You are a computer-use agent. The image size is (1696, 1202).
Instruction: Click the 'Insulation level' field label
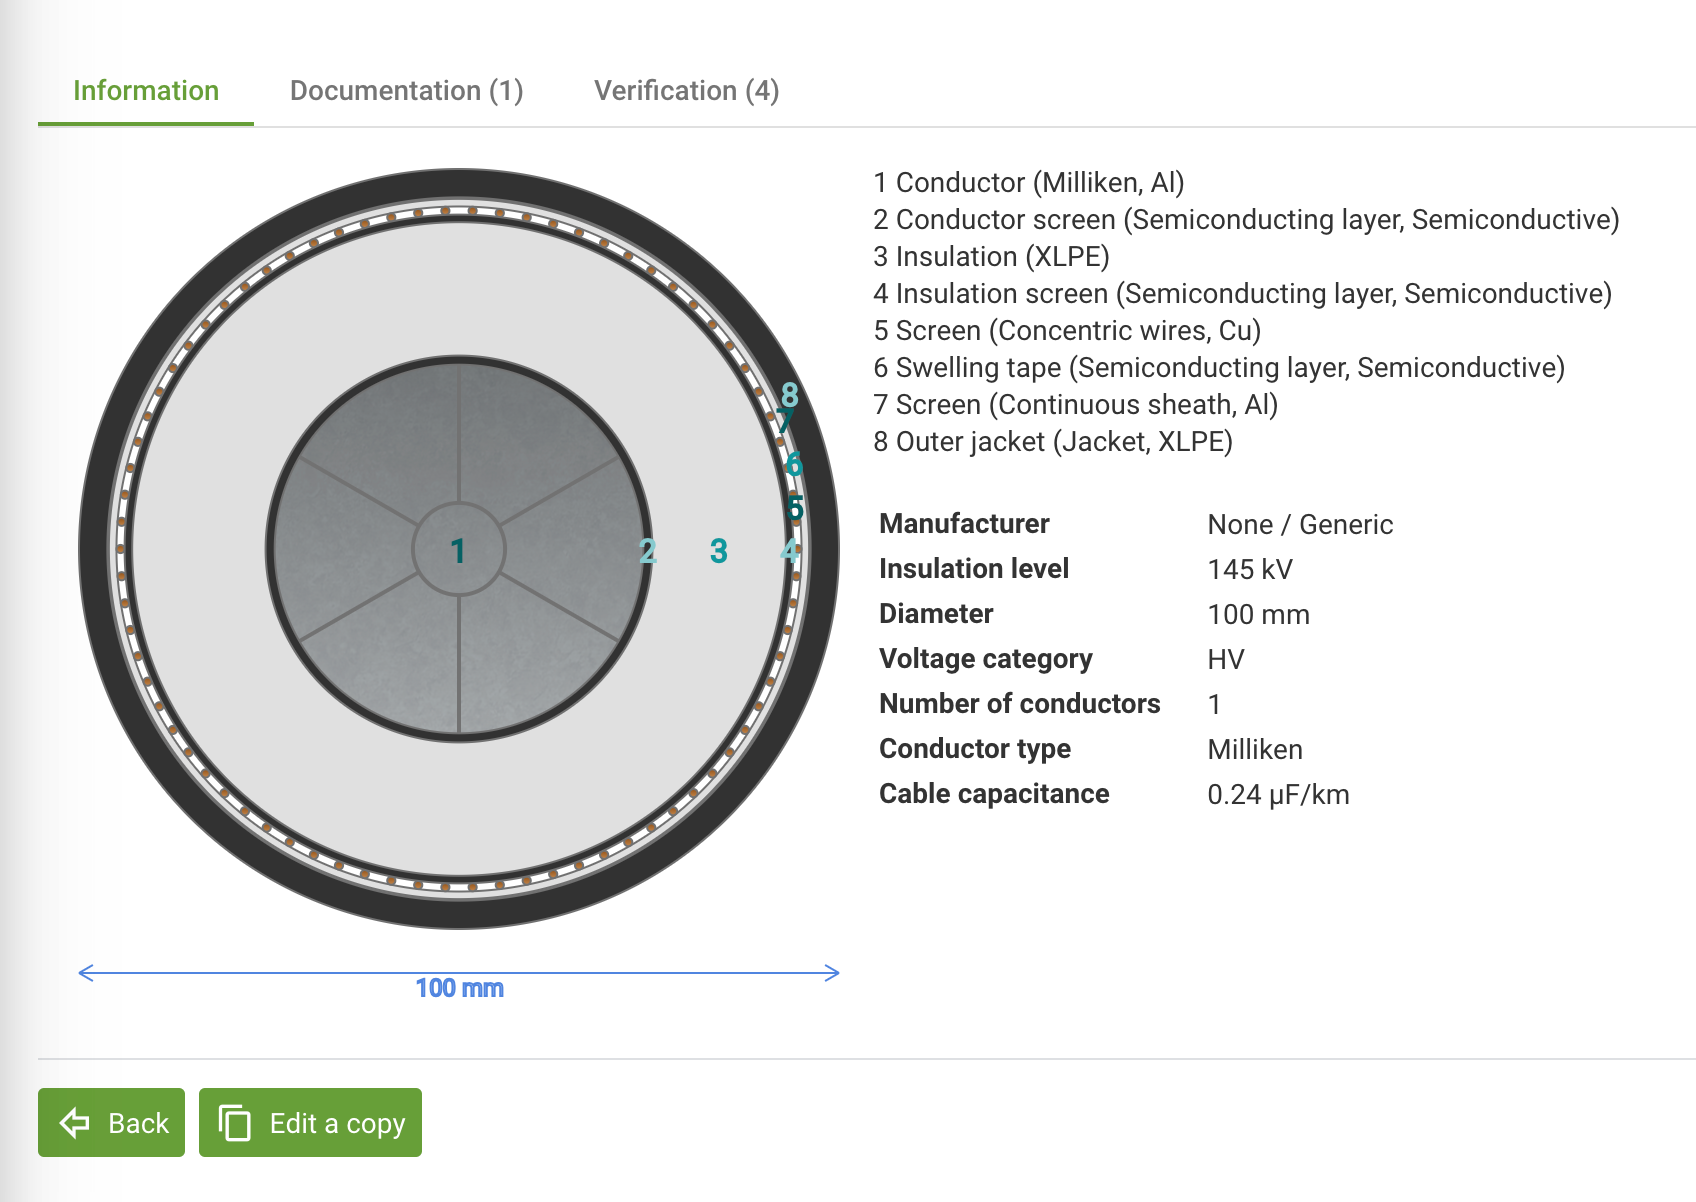[974, 569]
